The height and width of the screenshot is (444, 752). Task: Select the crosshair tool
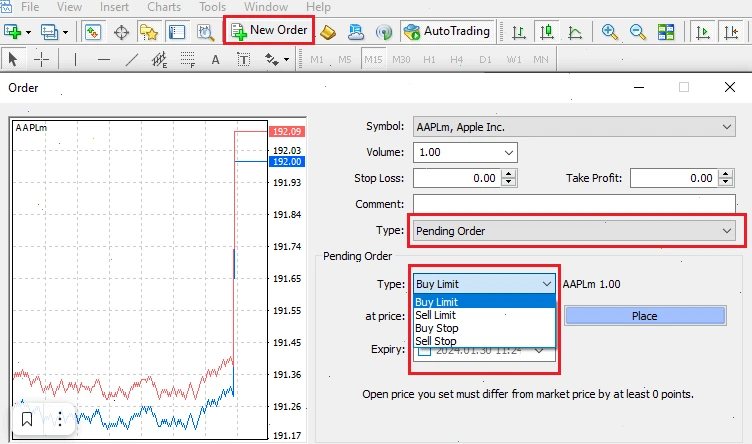(x=42, y=59)
